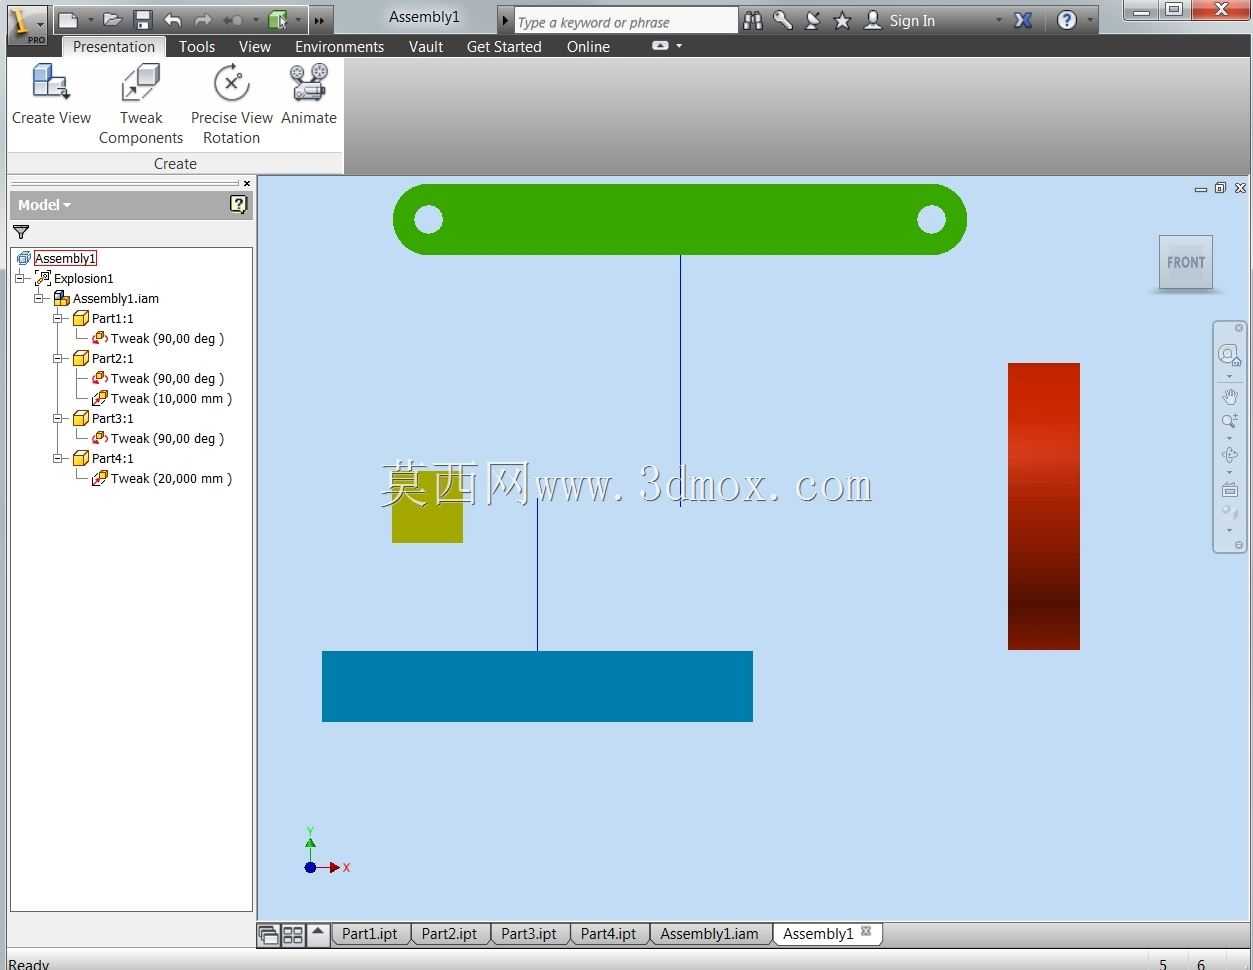Click the browser filter funnel icon

click(21, 232)
